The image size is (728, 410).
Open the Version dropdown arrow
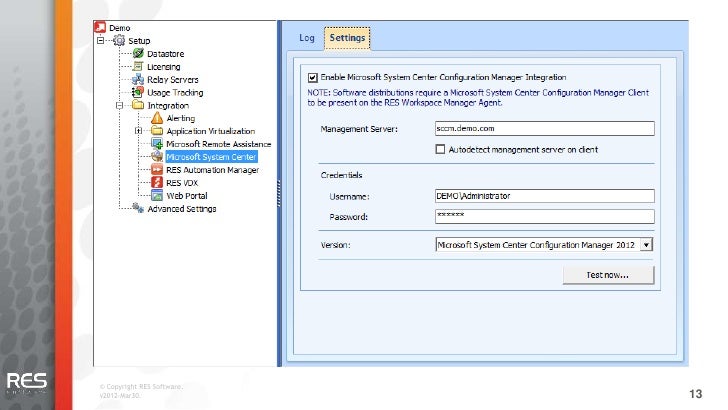(x=646, y=245)
